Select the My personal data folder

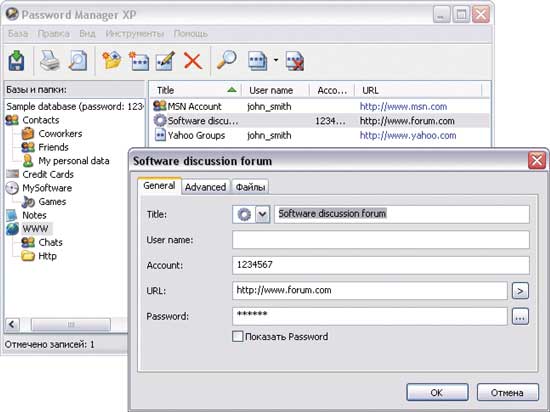tap(74, 161)
